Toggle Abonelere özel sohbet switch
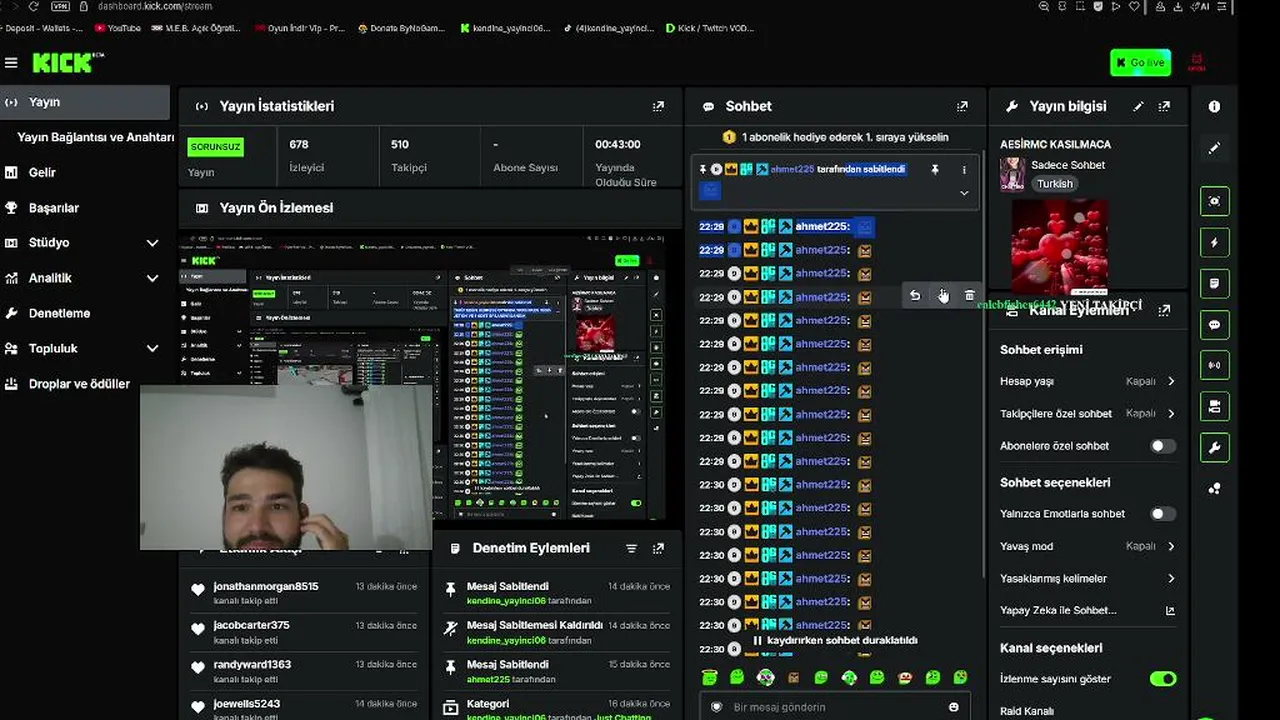 pyautogui.click(x=1162, y=446)
